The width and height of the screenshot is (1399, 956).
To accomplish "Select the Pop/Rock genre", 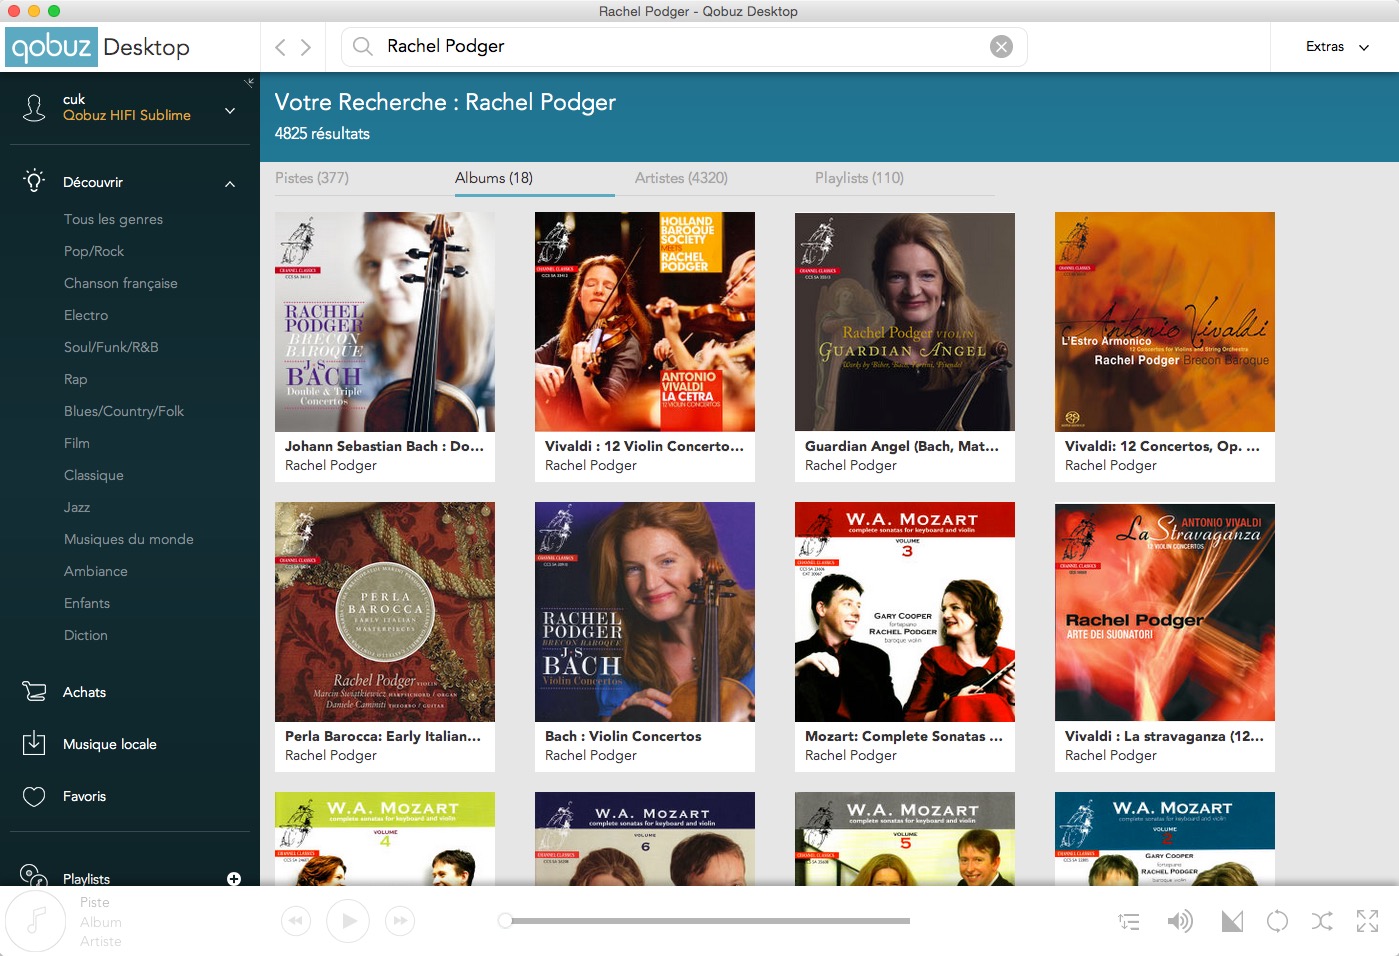I will [94, 251].
